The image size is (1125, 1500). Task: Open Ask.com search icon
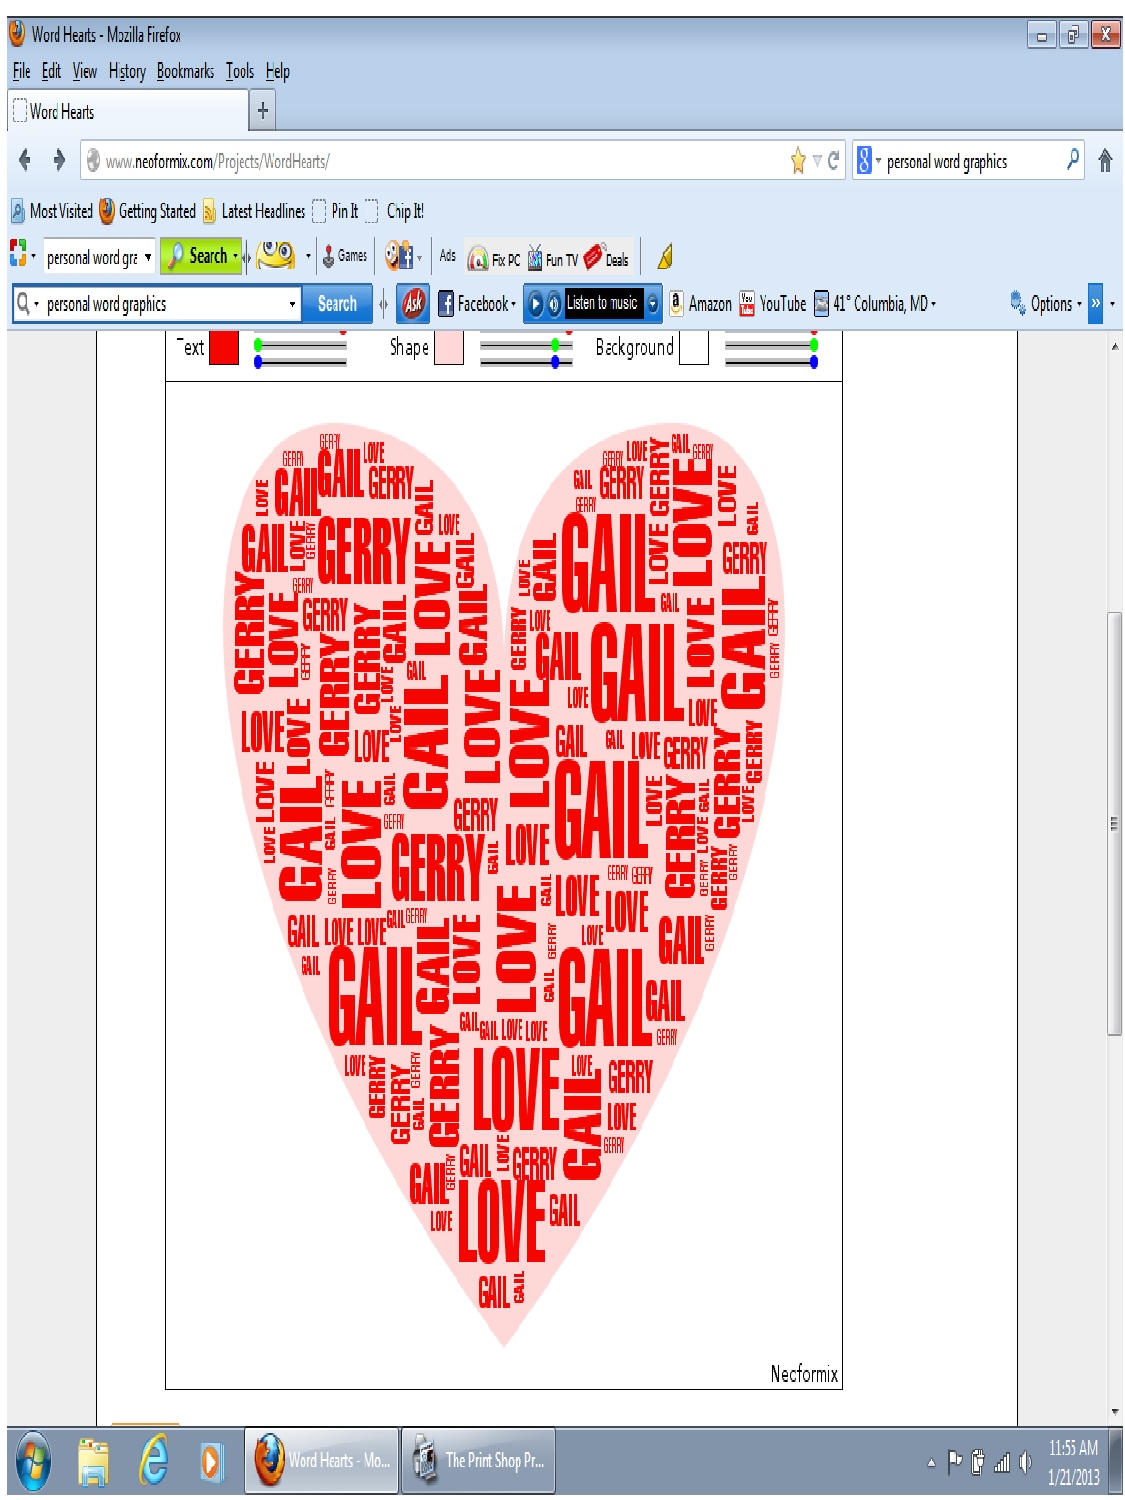412,304
